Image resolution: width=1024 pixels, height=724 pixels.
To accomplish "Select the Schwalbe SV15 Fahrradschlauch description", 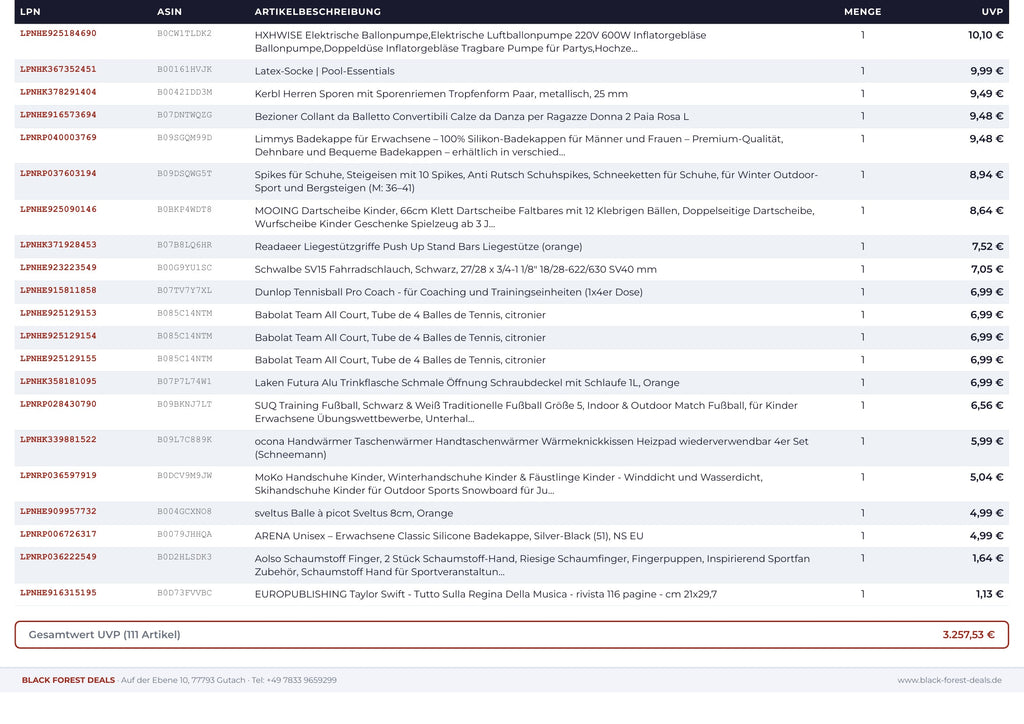I will [x=455, y=269].
